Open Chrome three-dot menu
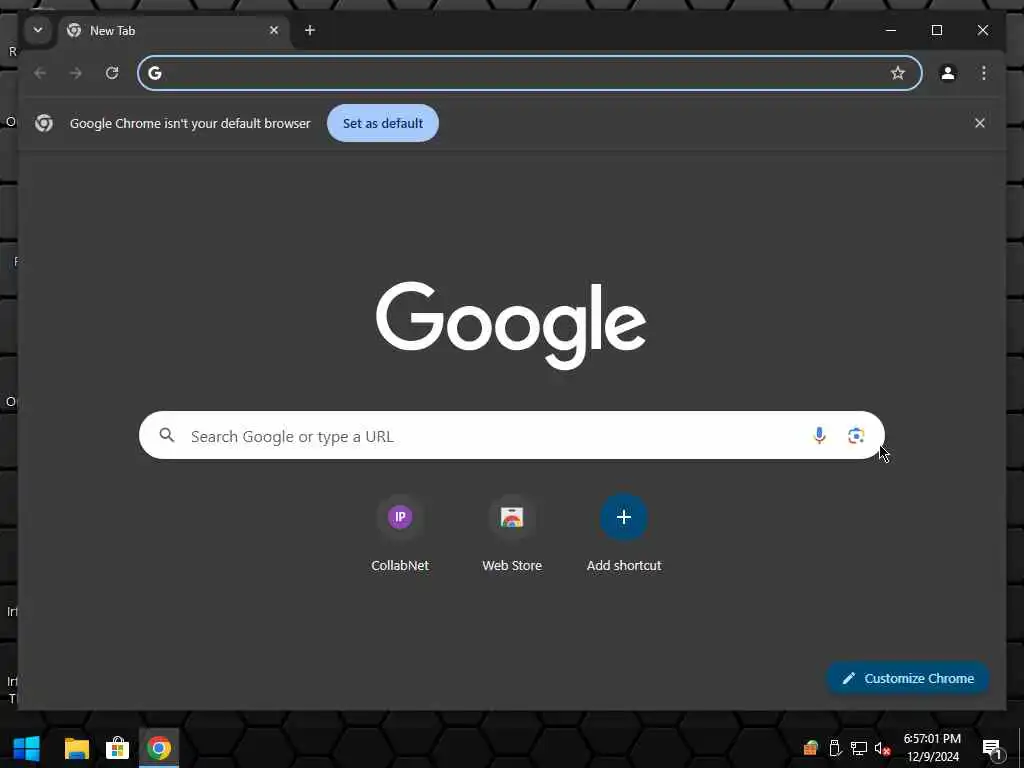 [x=984, y=73]
